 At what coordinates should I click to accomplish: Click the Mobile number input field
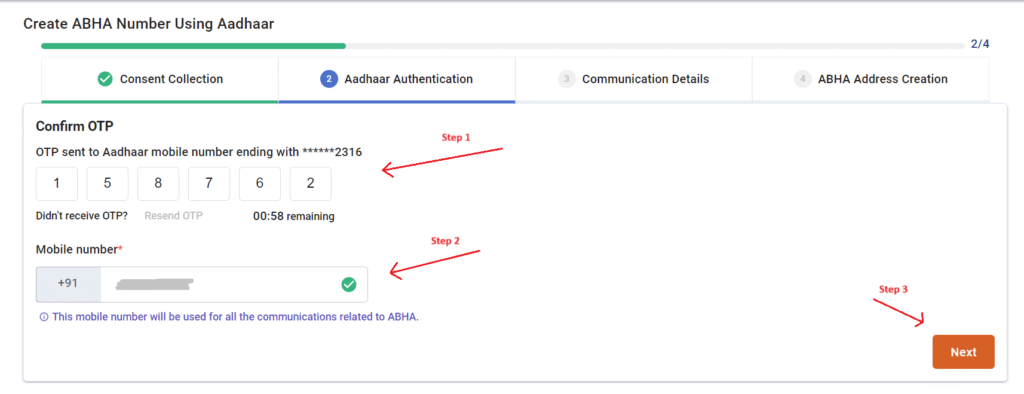tap(234, 284)
